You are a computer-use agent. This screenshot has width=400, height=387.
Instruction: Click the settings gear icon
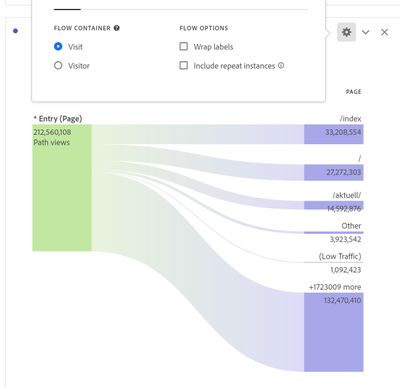346,32
